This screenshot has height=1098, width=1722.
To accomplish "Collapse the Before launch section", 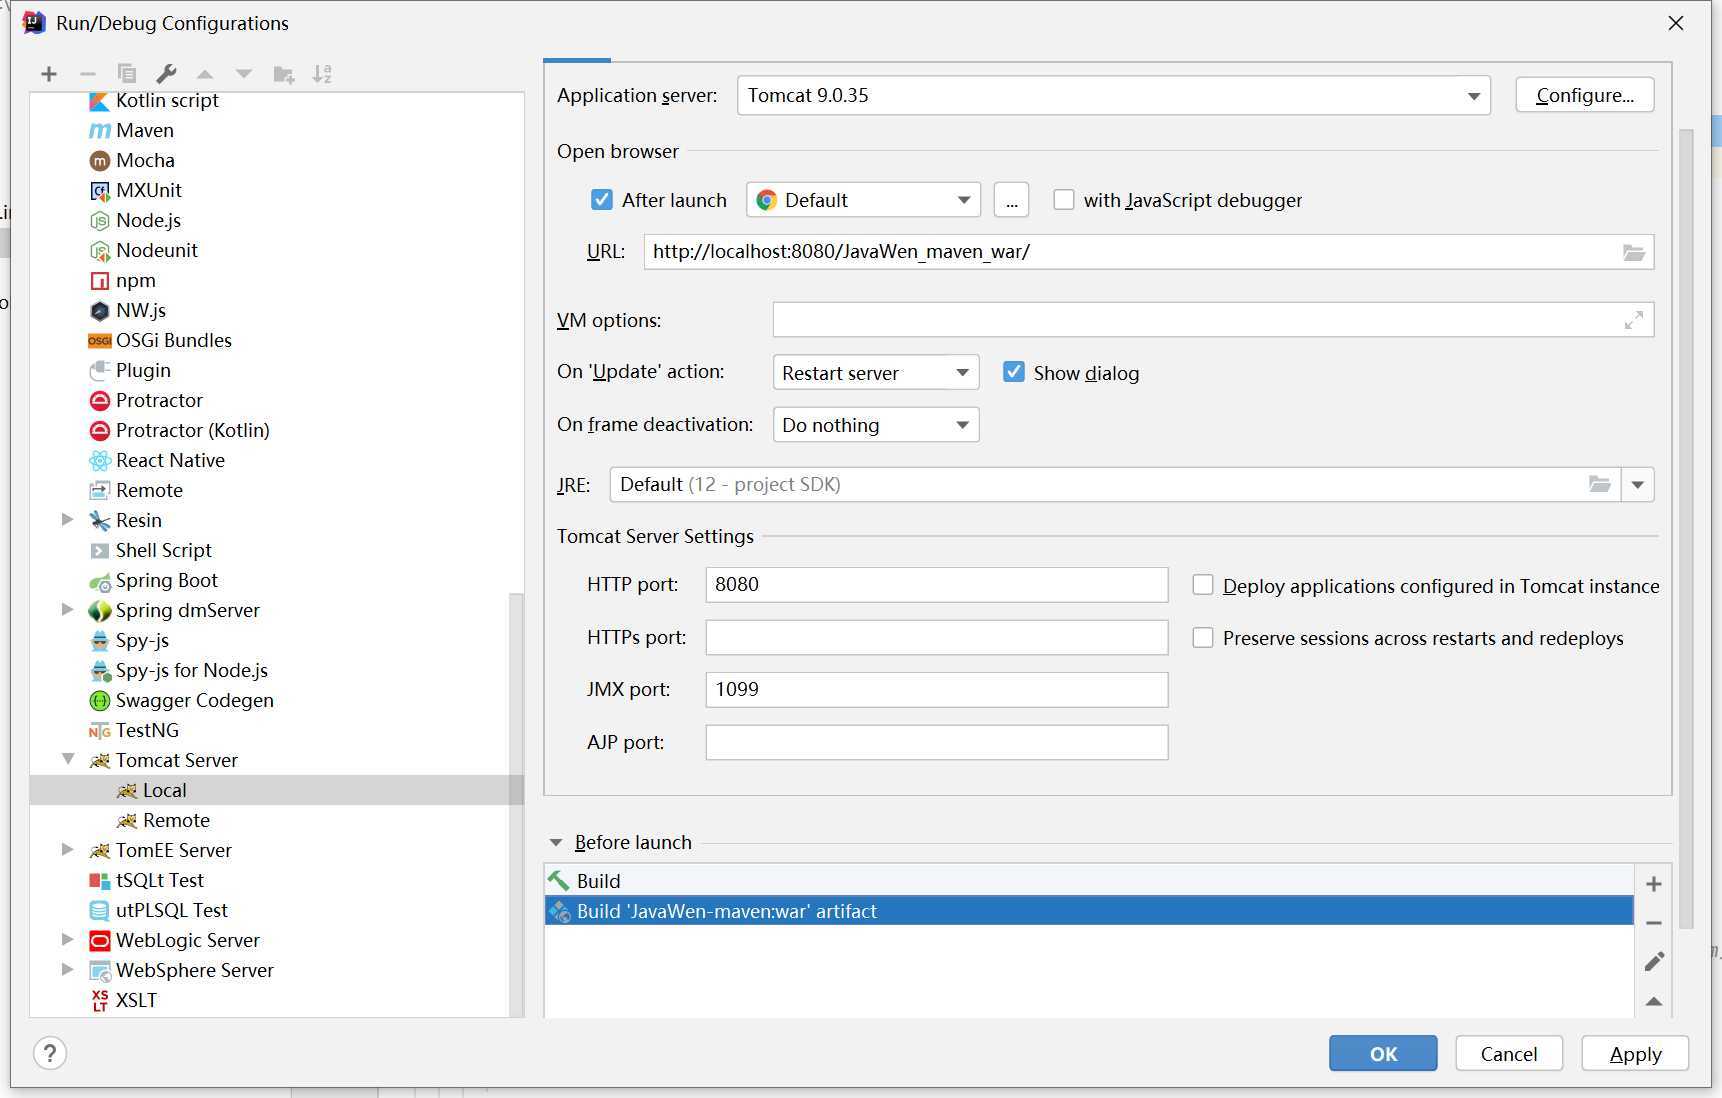I will (x=556, y=843).
